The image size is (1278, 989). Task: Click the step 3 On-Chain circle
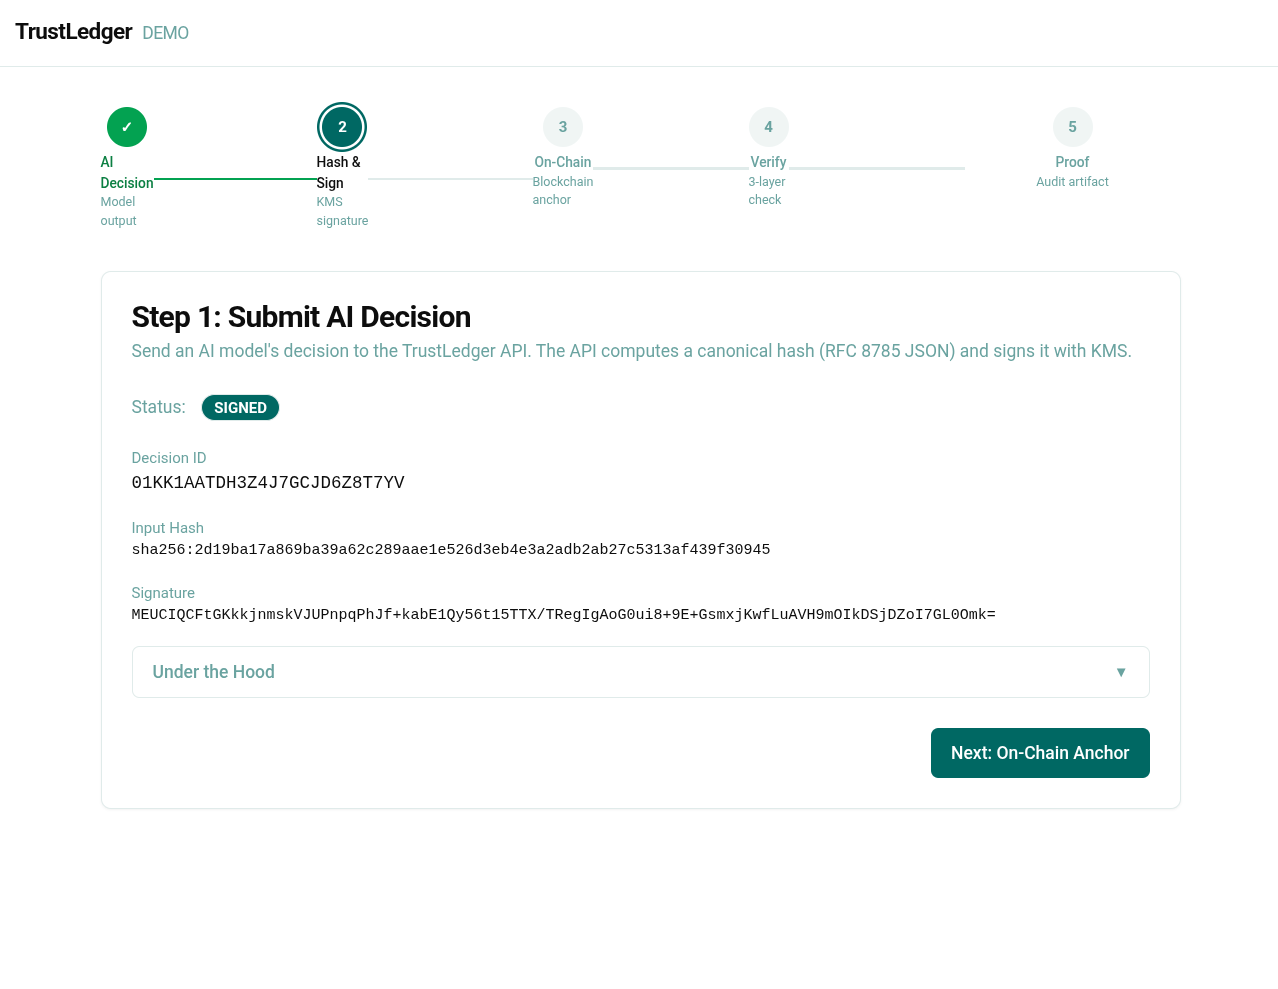(563, 127)
